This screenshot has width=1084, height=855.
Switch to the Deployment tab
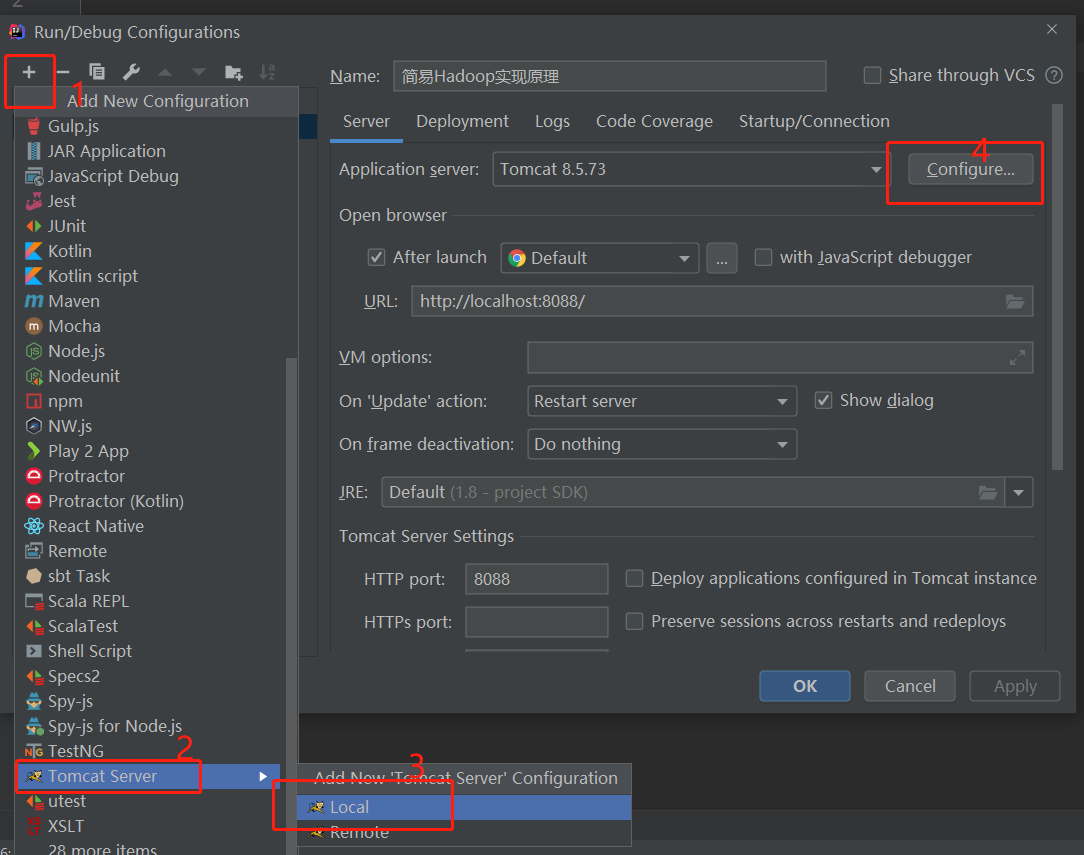(462, 122)
